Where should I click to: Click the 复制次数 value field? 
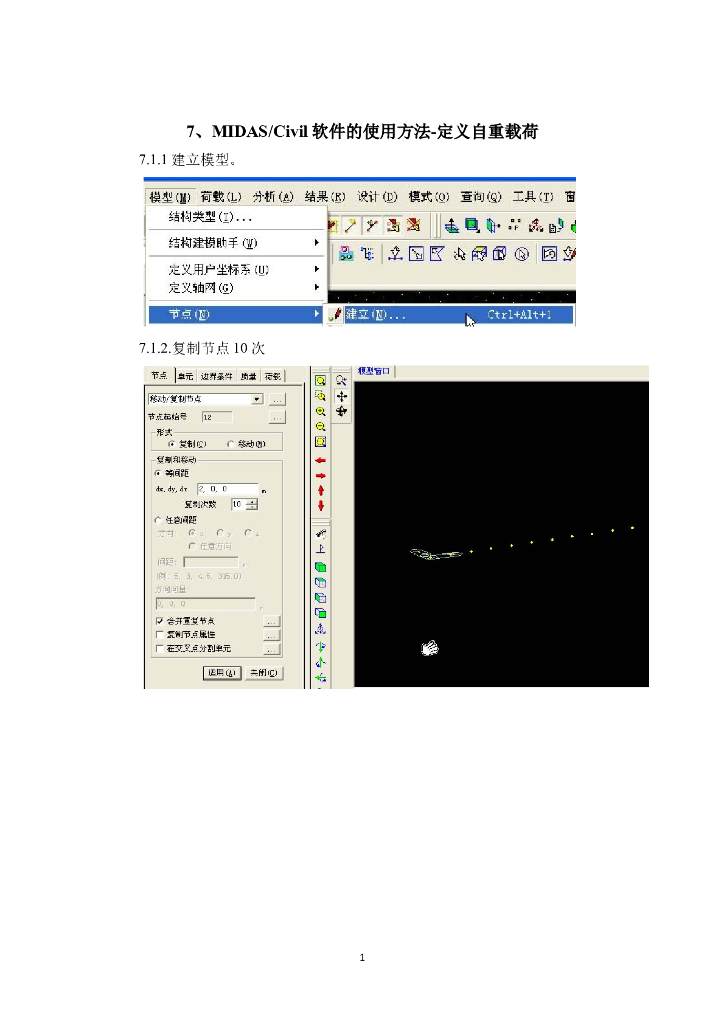239,504
